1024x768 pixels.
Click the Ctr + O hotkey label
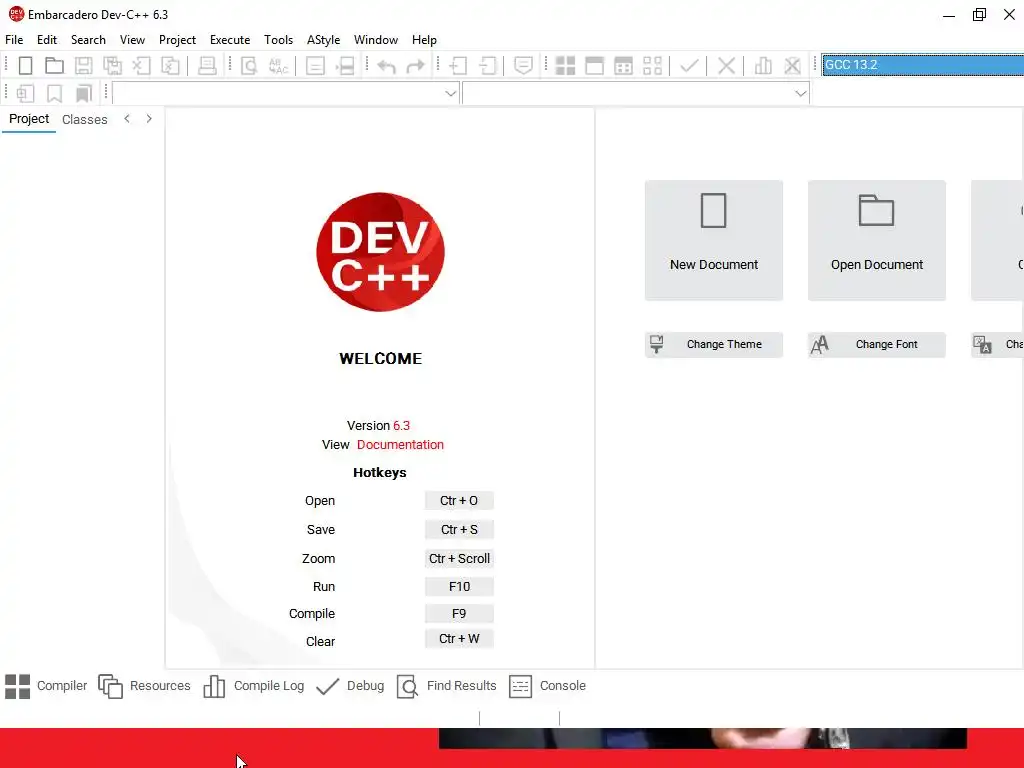(459, 501)
